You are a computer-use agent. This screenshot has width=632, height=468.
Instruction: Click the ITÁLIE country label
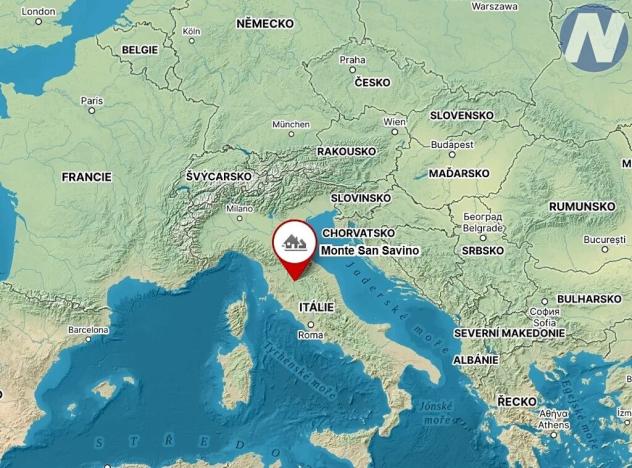(316, 308)
